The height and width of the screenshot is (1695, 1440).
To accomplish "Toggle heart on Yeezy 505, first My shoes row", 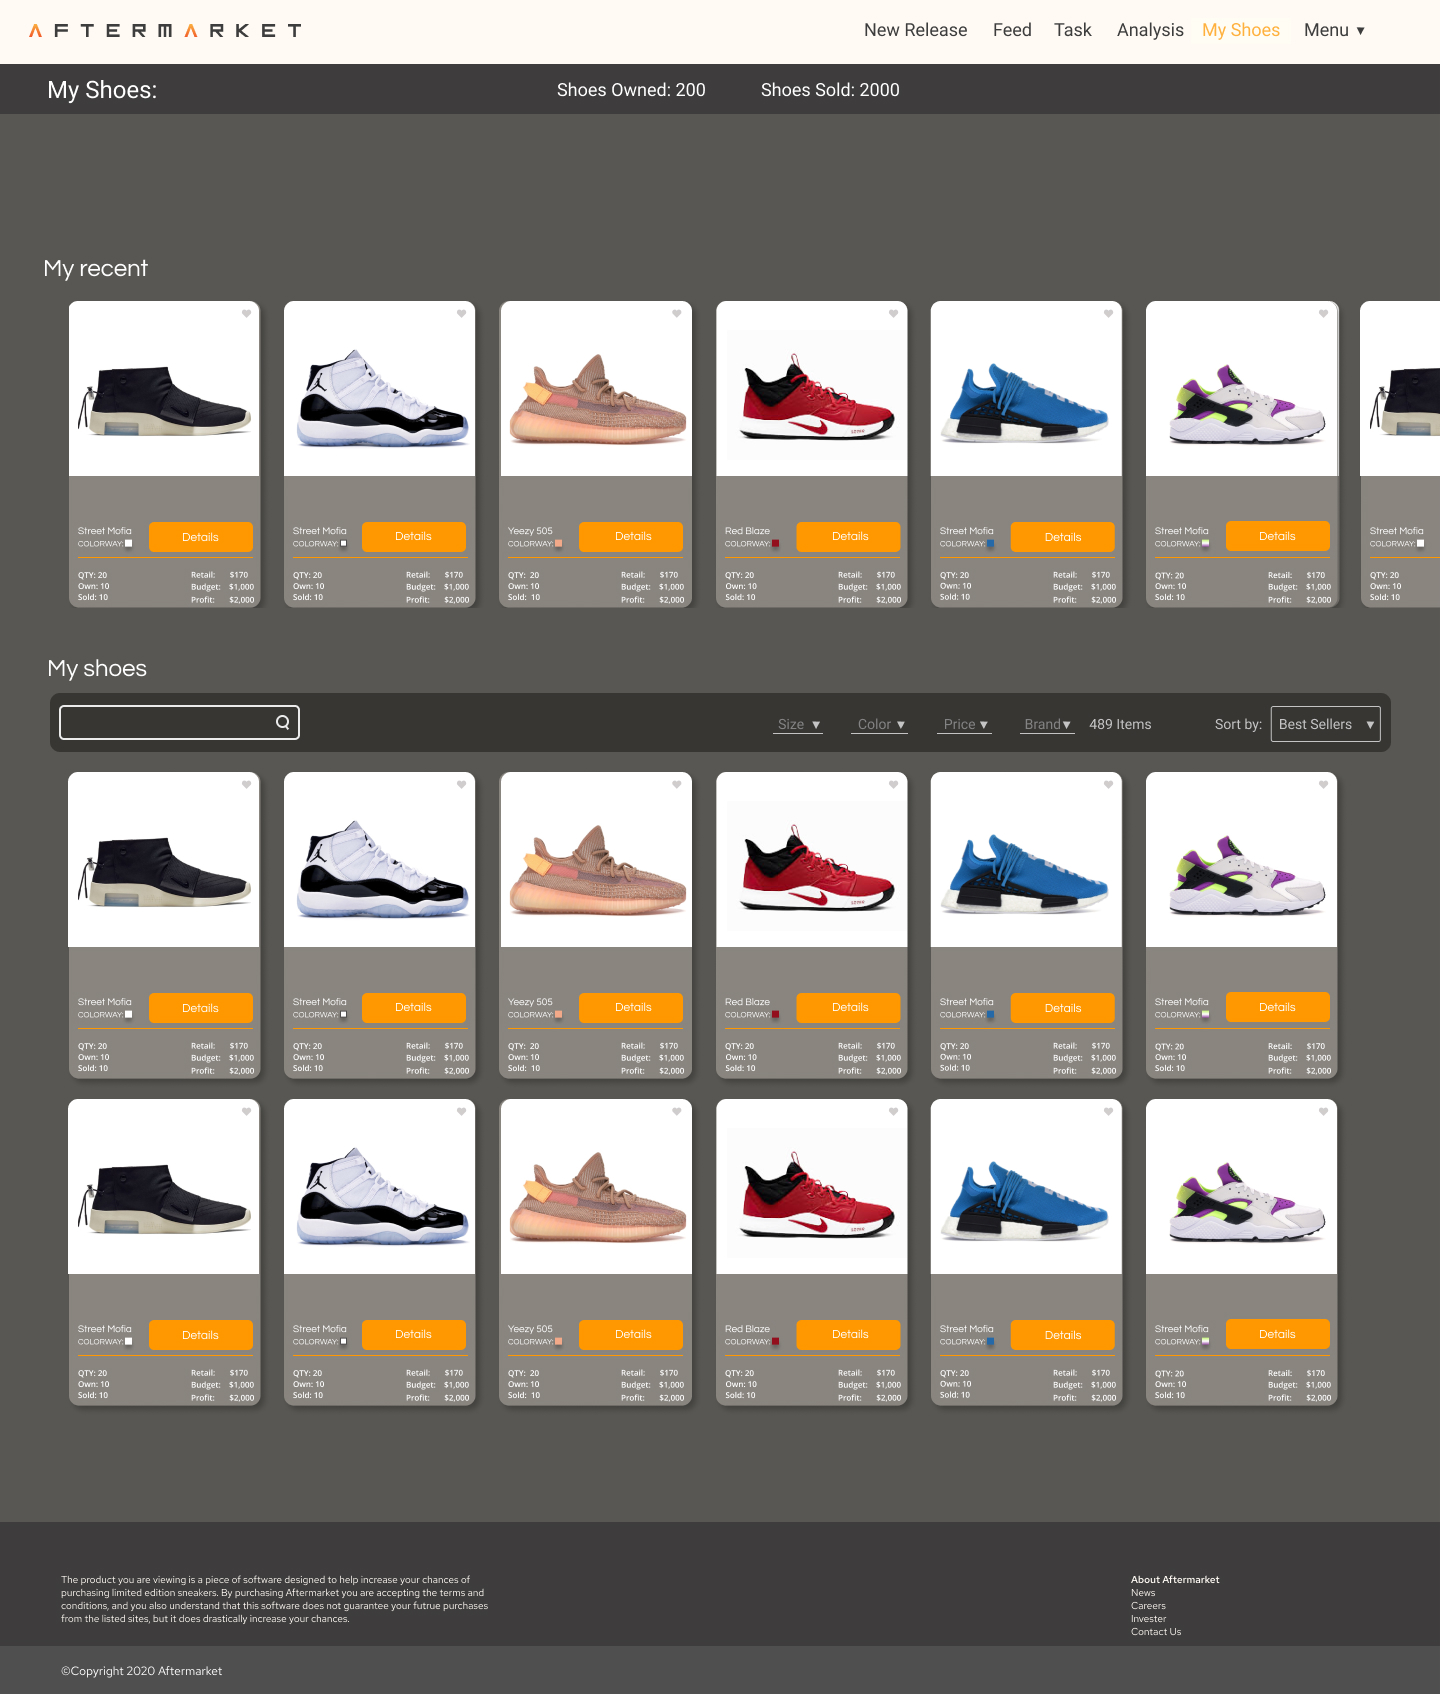I will (677, 785).
